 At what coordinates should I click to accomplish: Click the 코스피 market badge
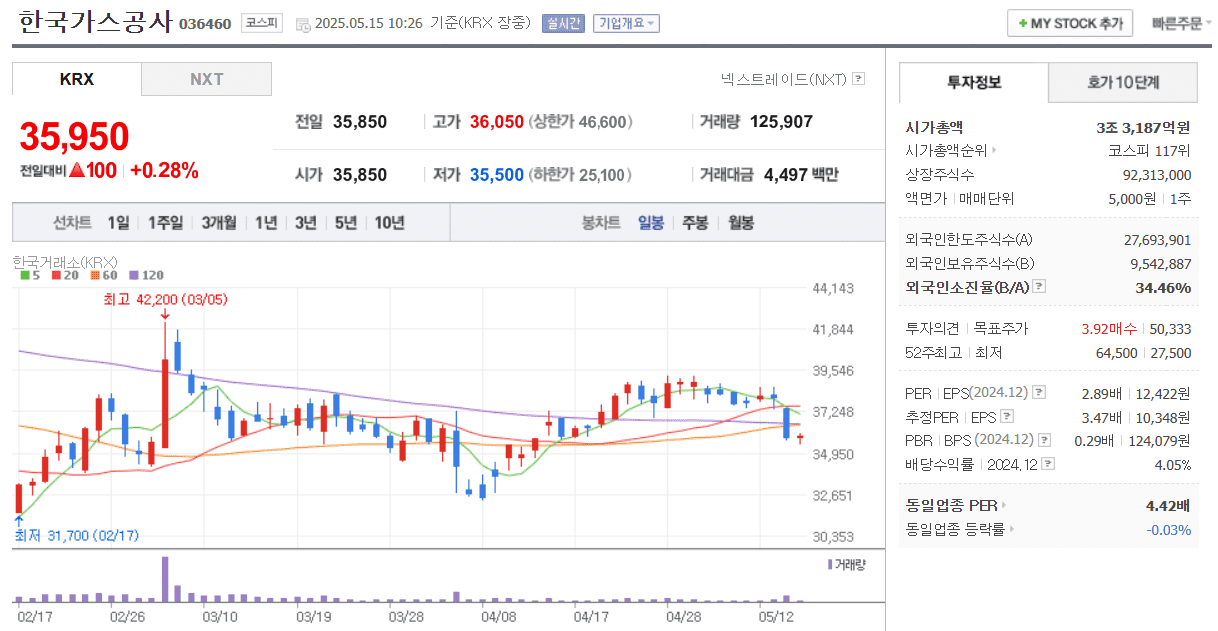(263, 23)
